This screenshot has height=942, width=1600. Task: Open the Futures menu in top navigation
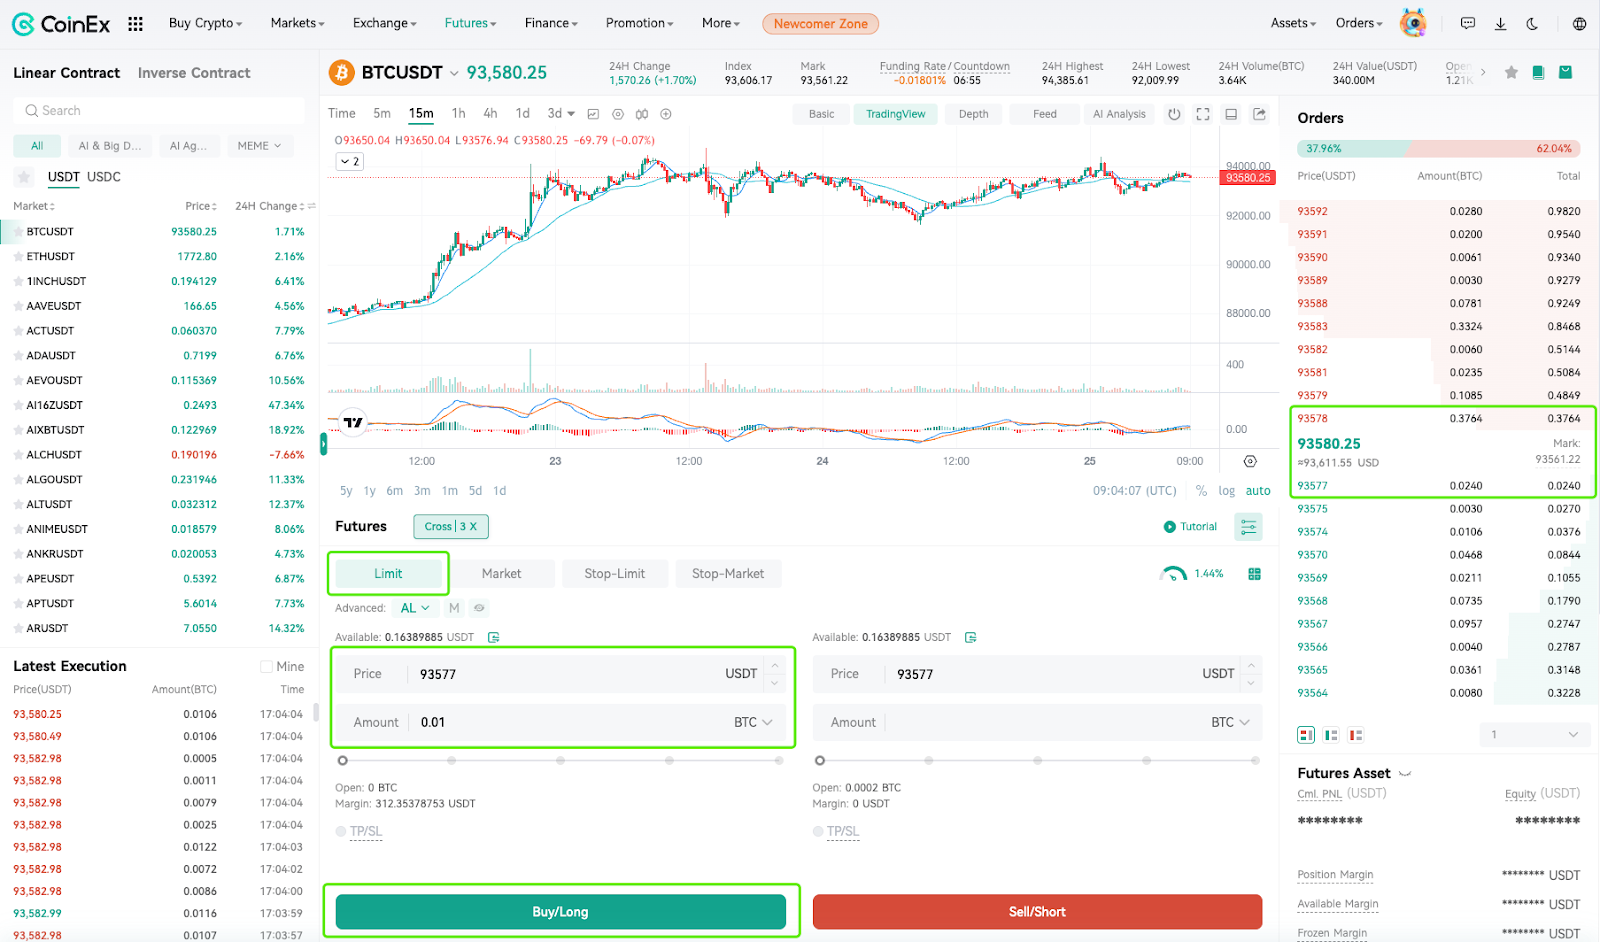point(470,23)
